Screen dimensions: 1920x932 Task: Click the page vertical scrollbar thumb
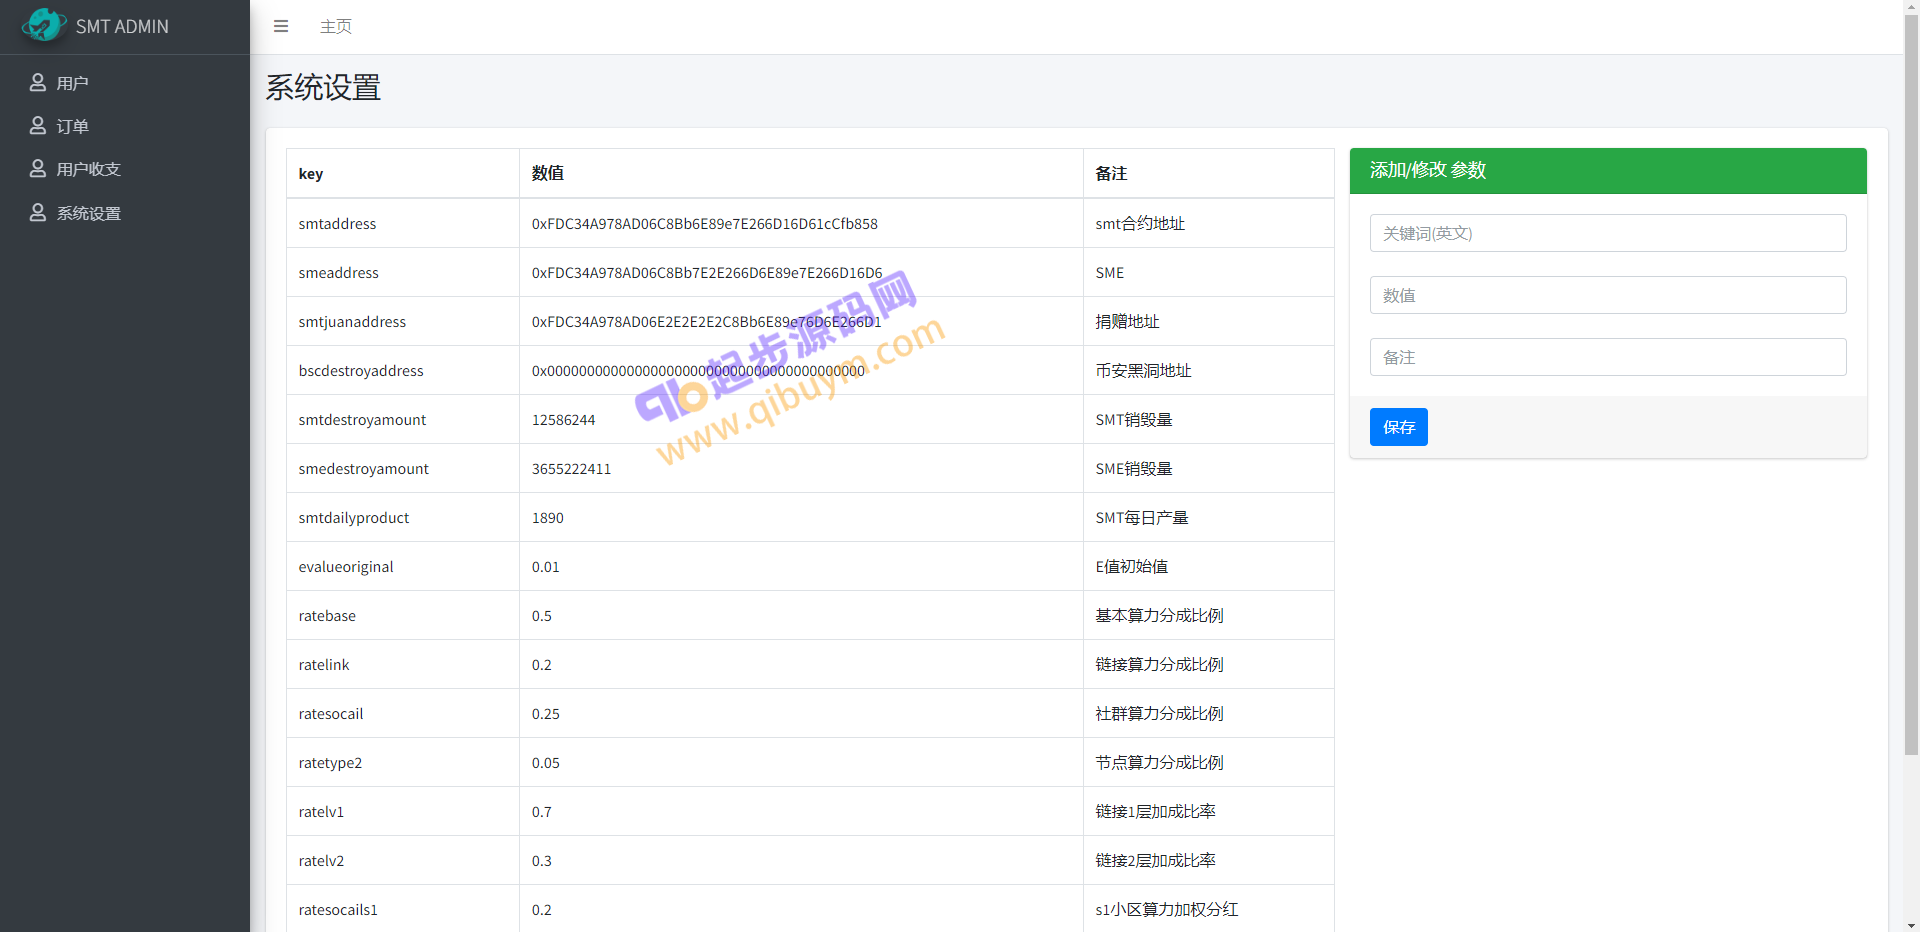pos(1911,380)
